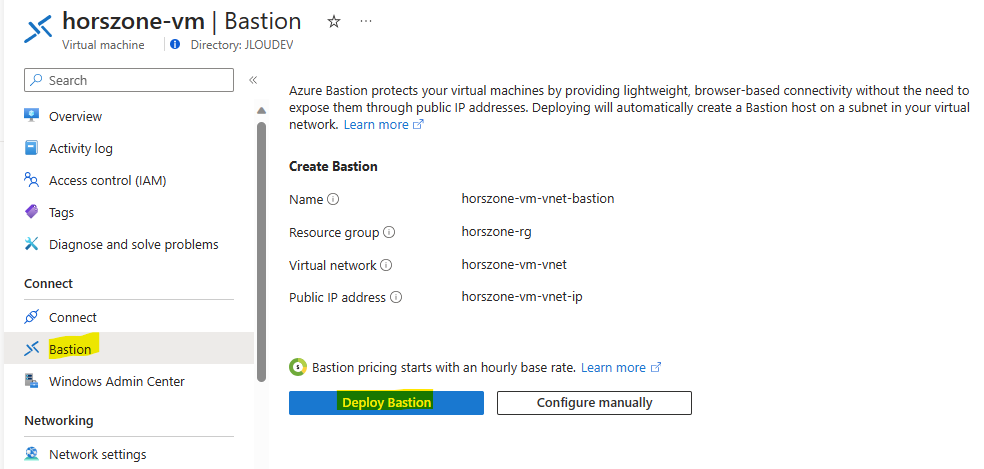Click the horszone-vm-vnet virtual network value
This screenshot has height=469, width=984.
click(x=514, y=264)
